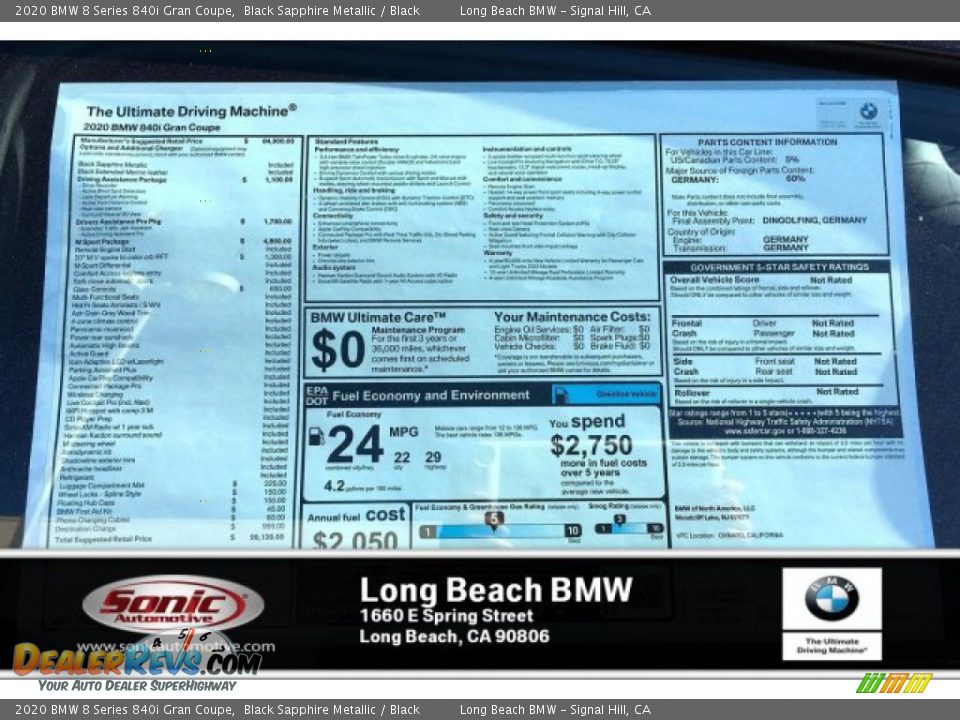Click 'DINGOLFING, GERMANY' final assembly point

[x=814, y=220]
